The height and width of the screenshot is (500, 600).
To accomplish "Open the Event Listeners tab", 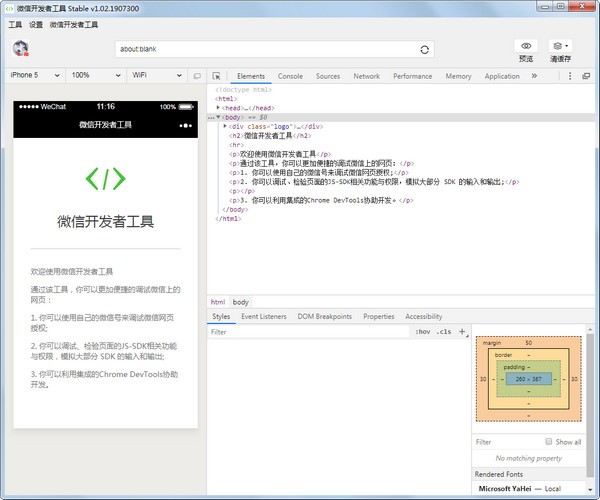I will point(264,316).
